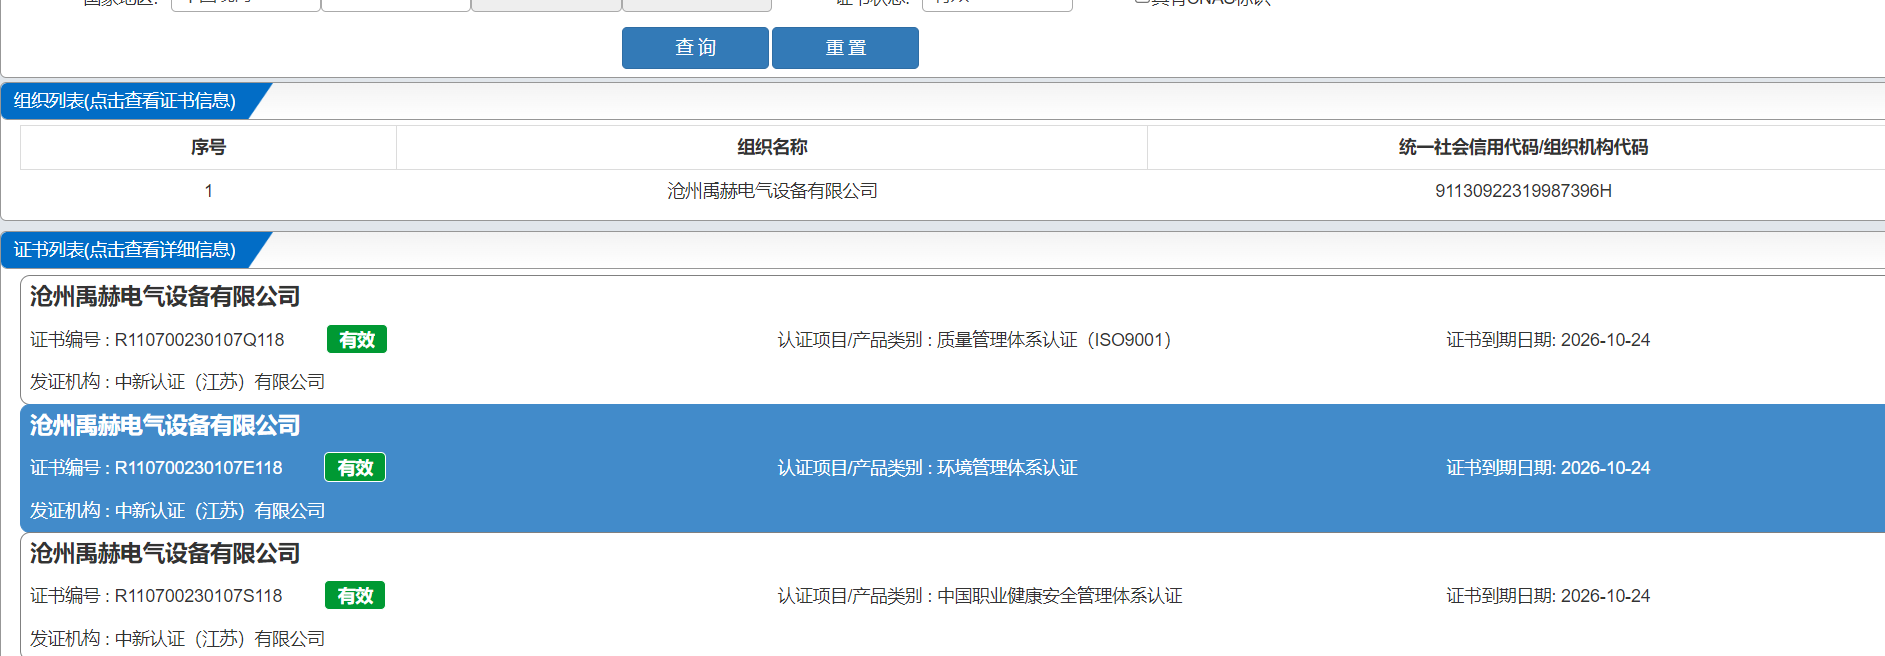Click the 有效 badge beside R110700230107E118

coord(355,468)
